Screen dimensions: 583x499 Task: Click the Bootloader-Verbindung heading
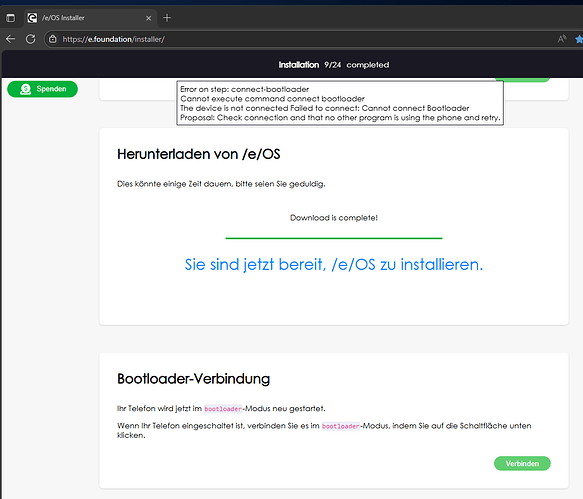[x=193, y=379]
